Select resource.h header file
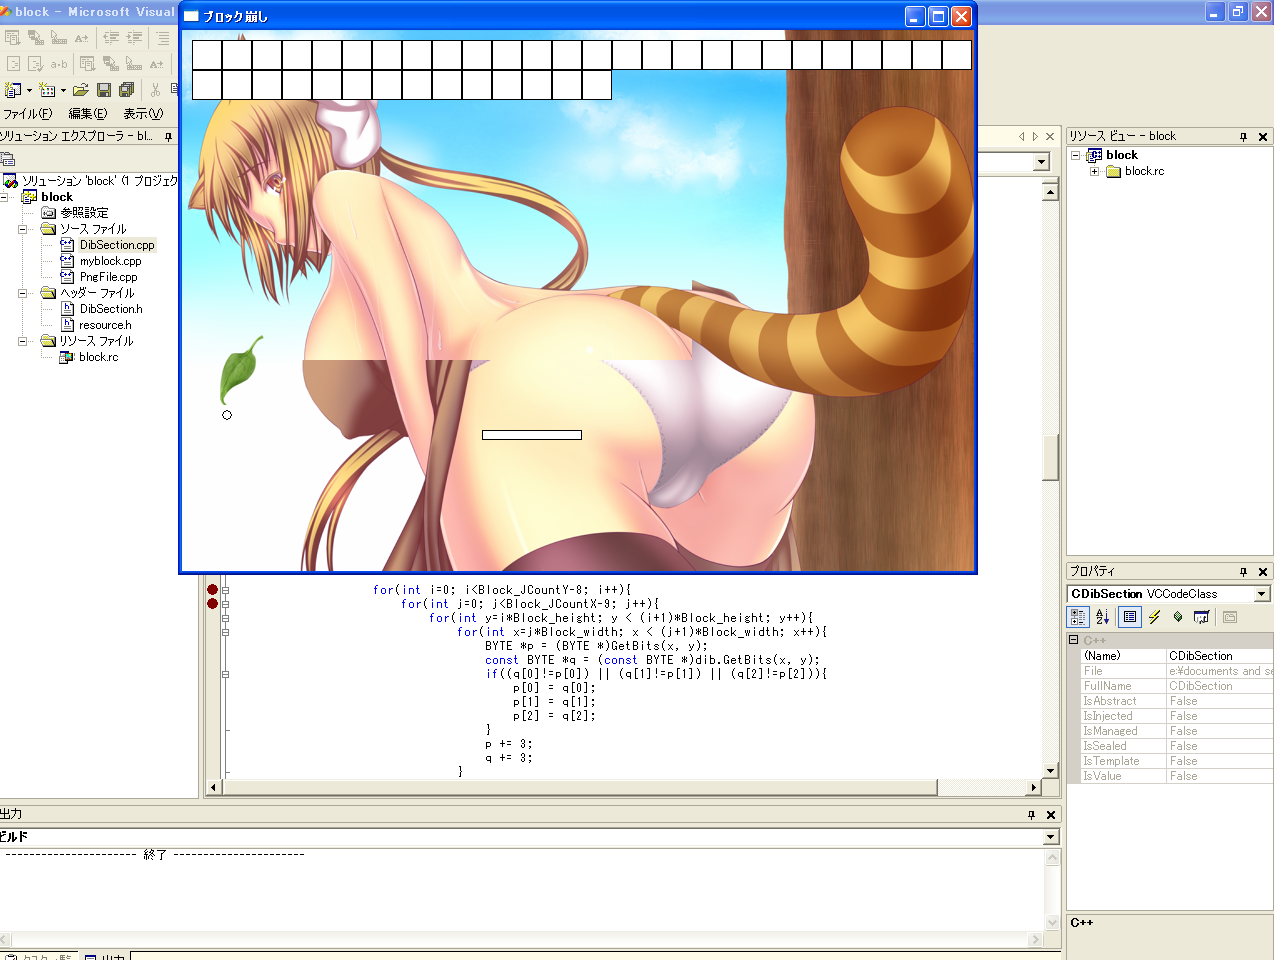 (105, 325)
